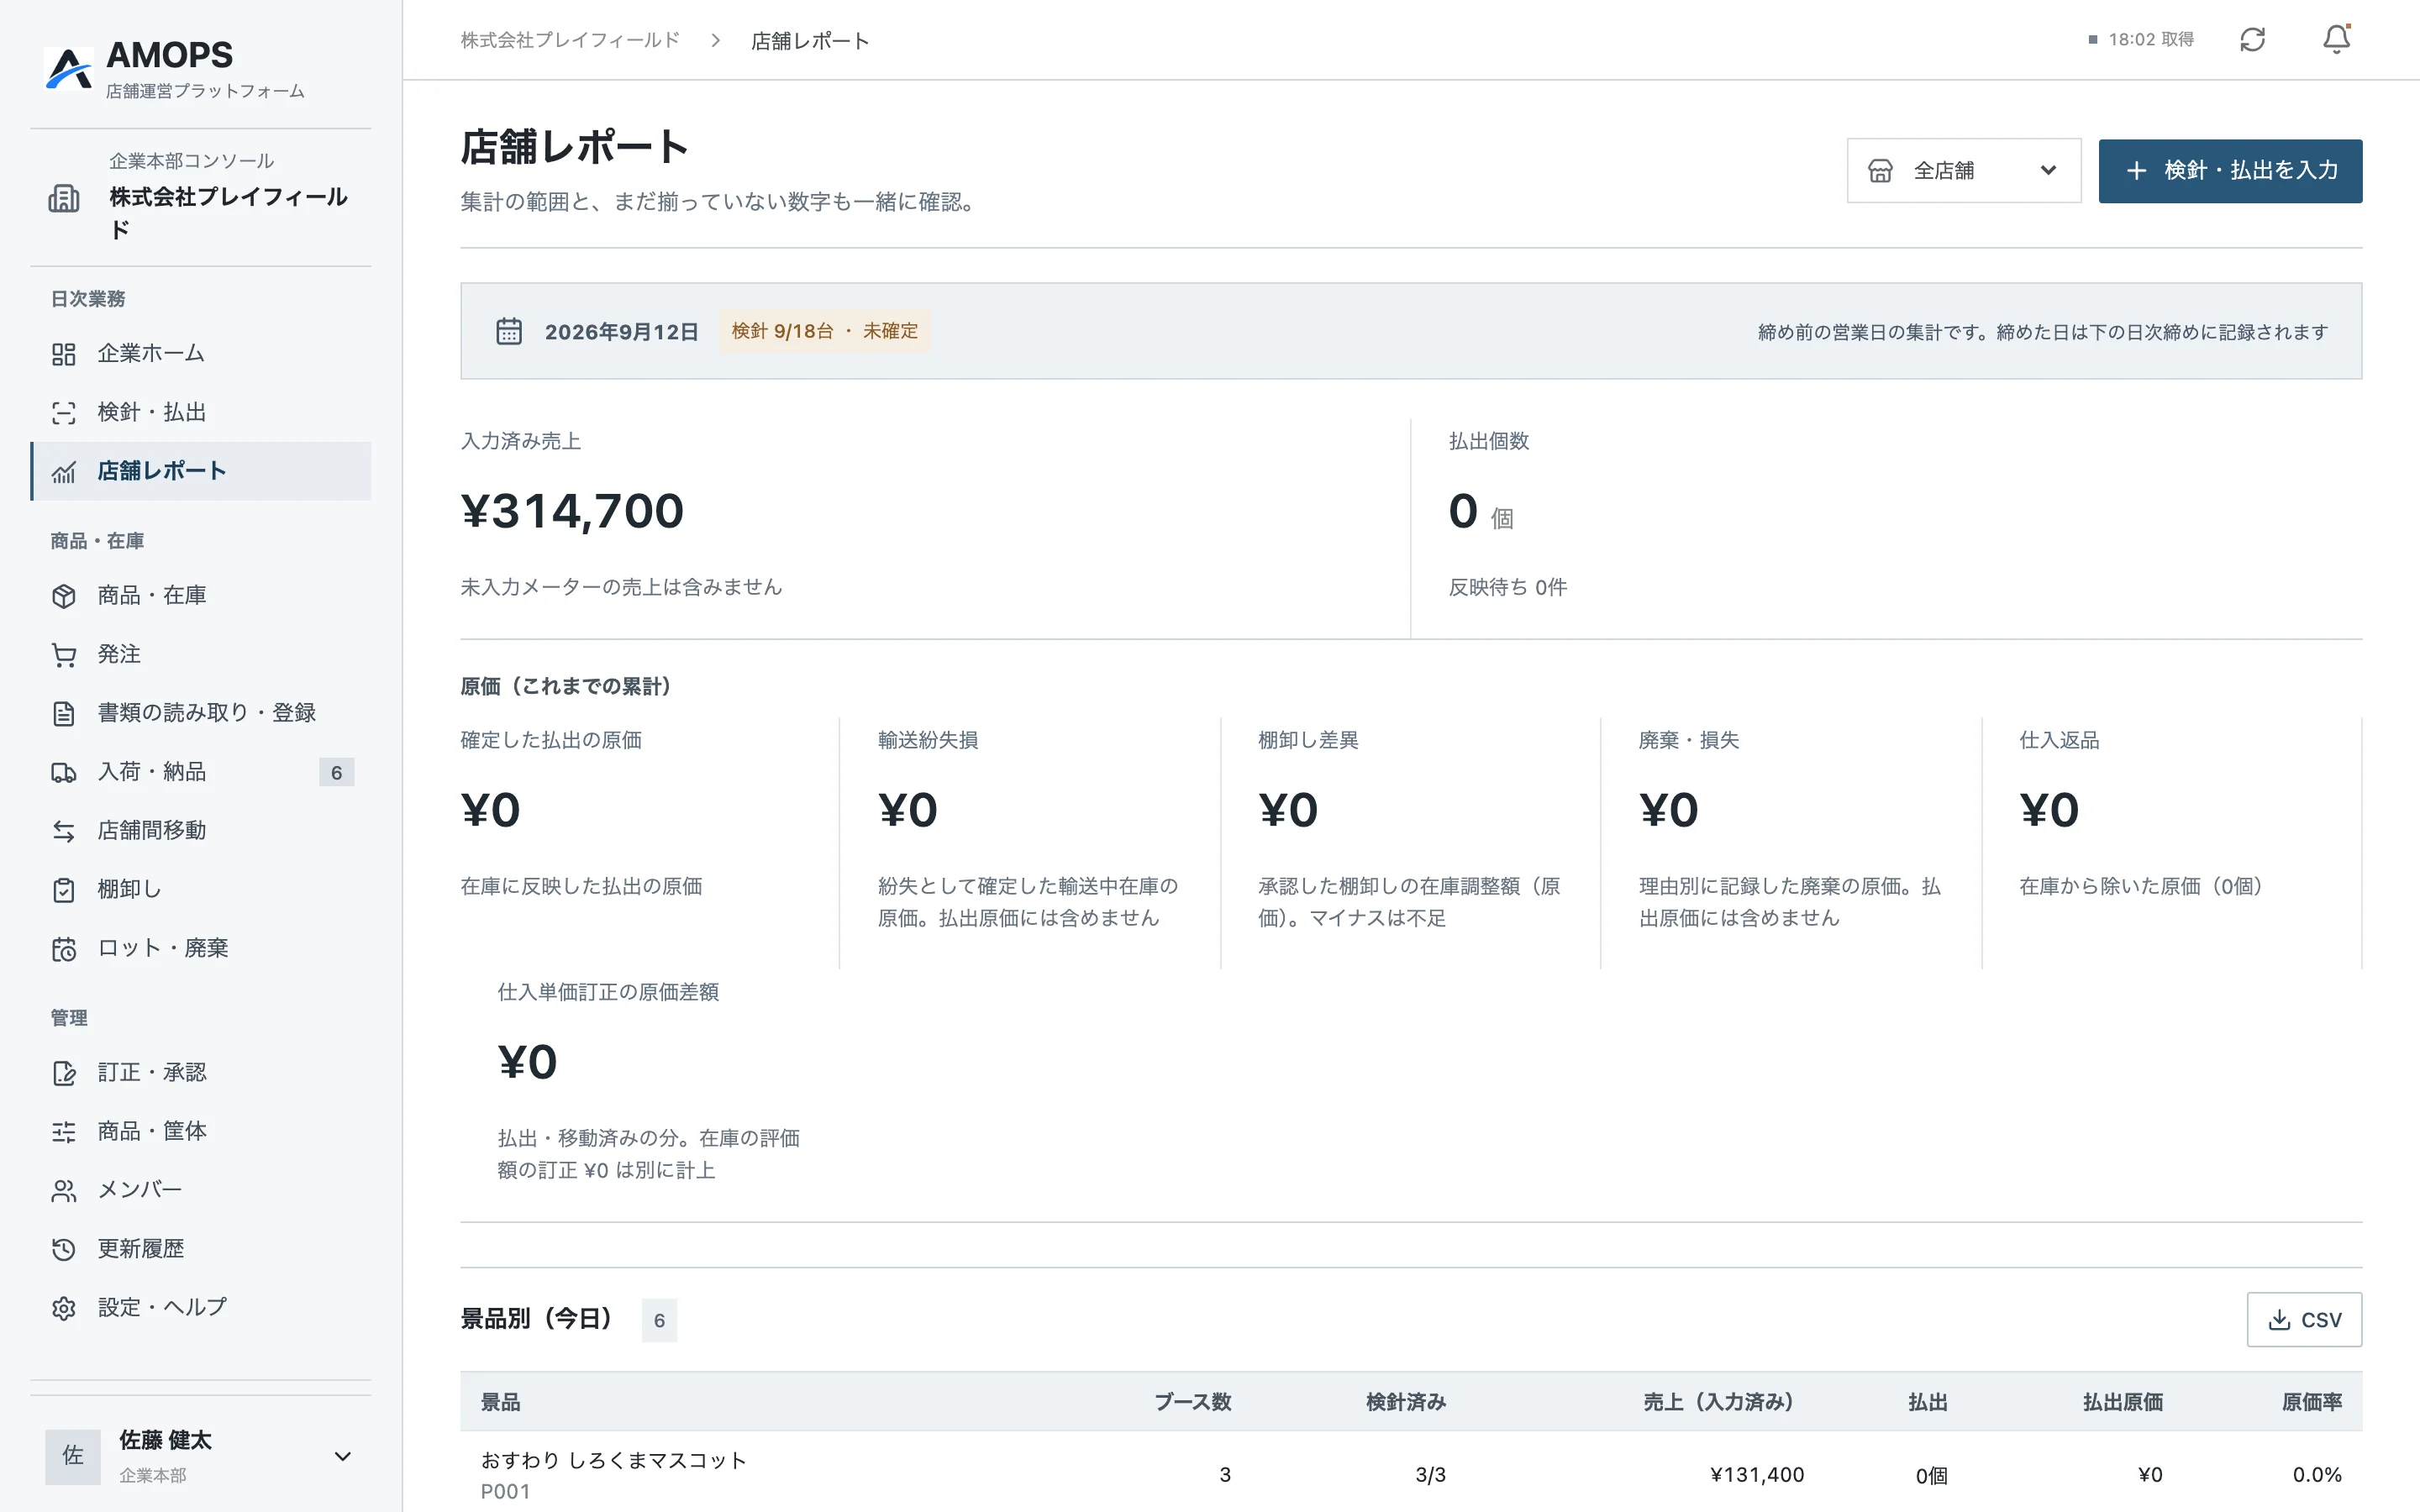Image resolution: width=2420 pixels, height=1512 pixels.
Task: Click the 商品・筐体 sliders icon
Action: point(64,1132)
